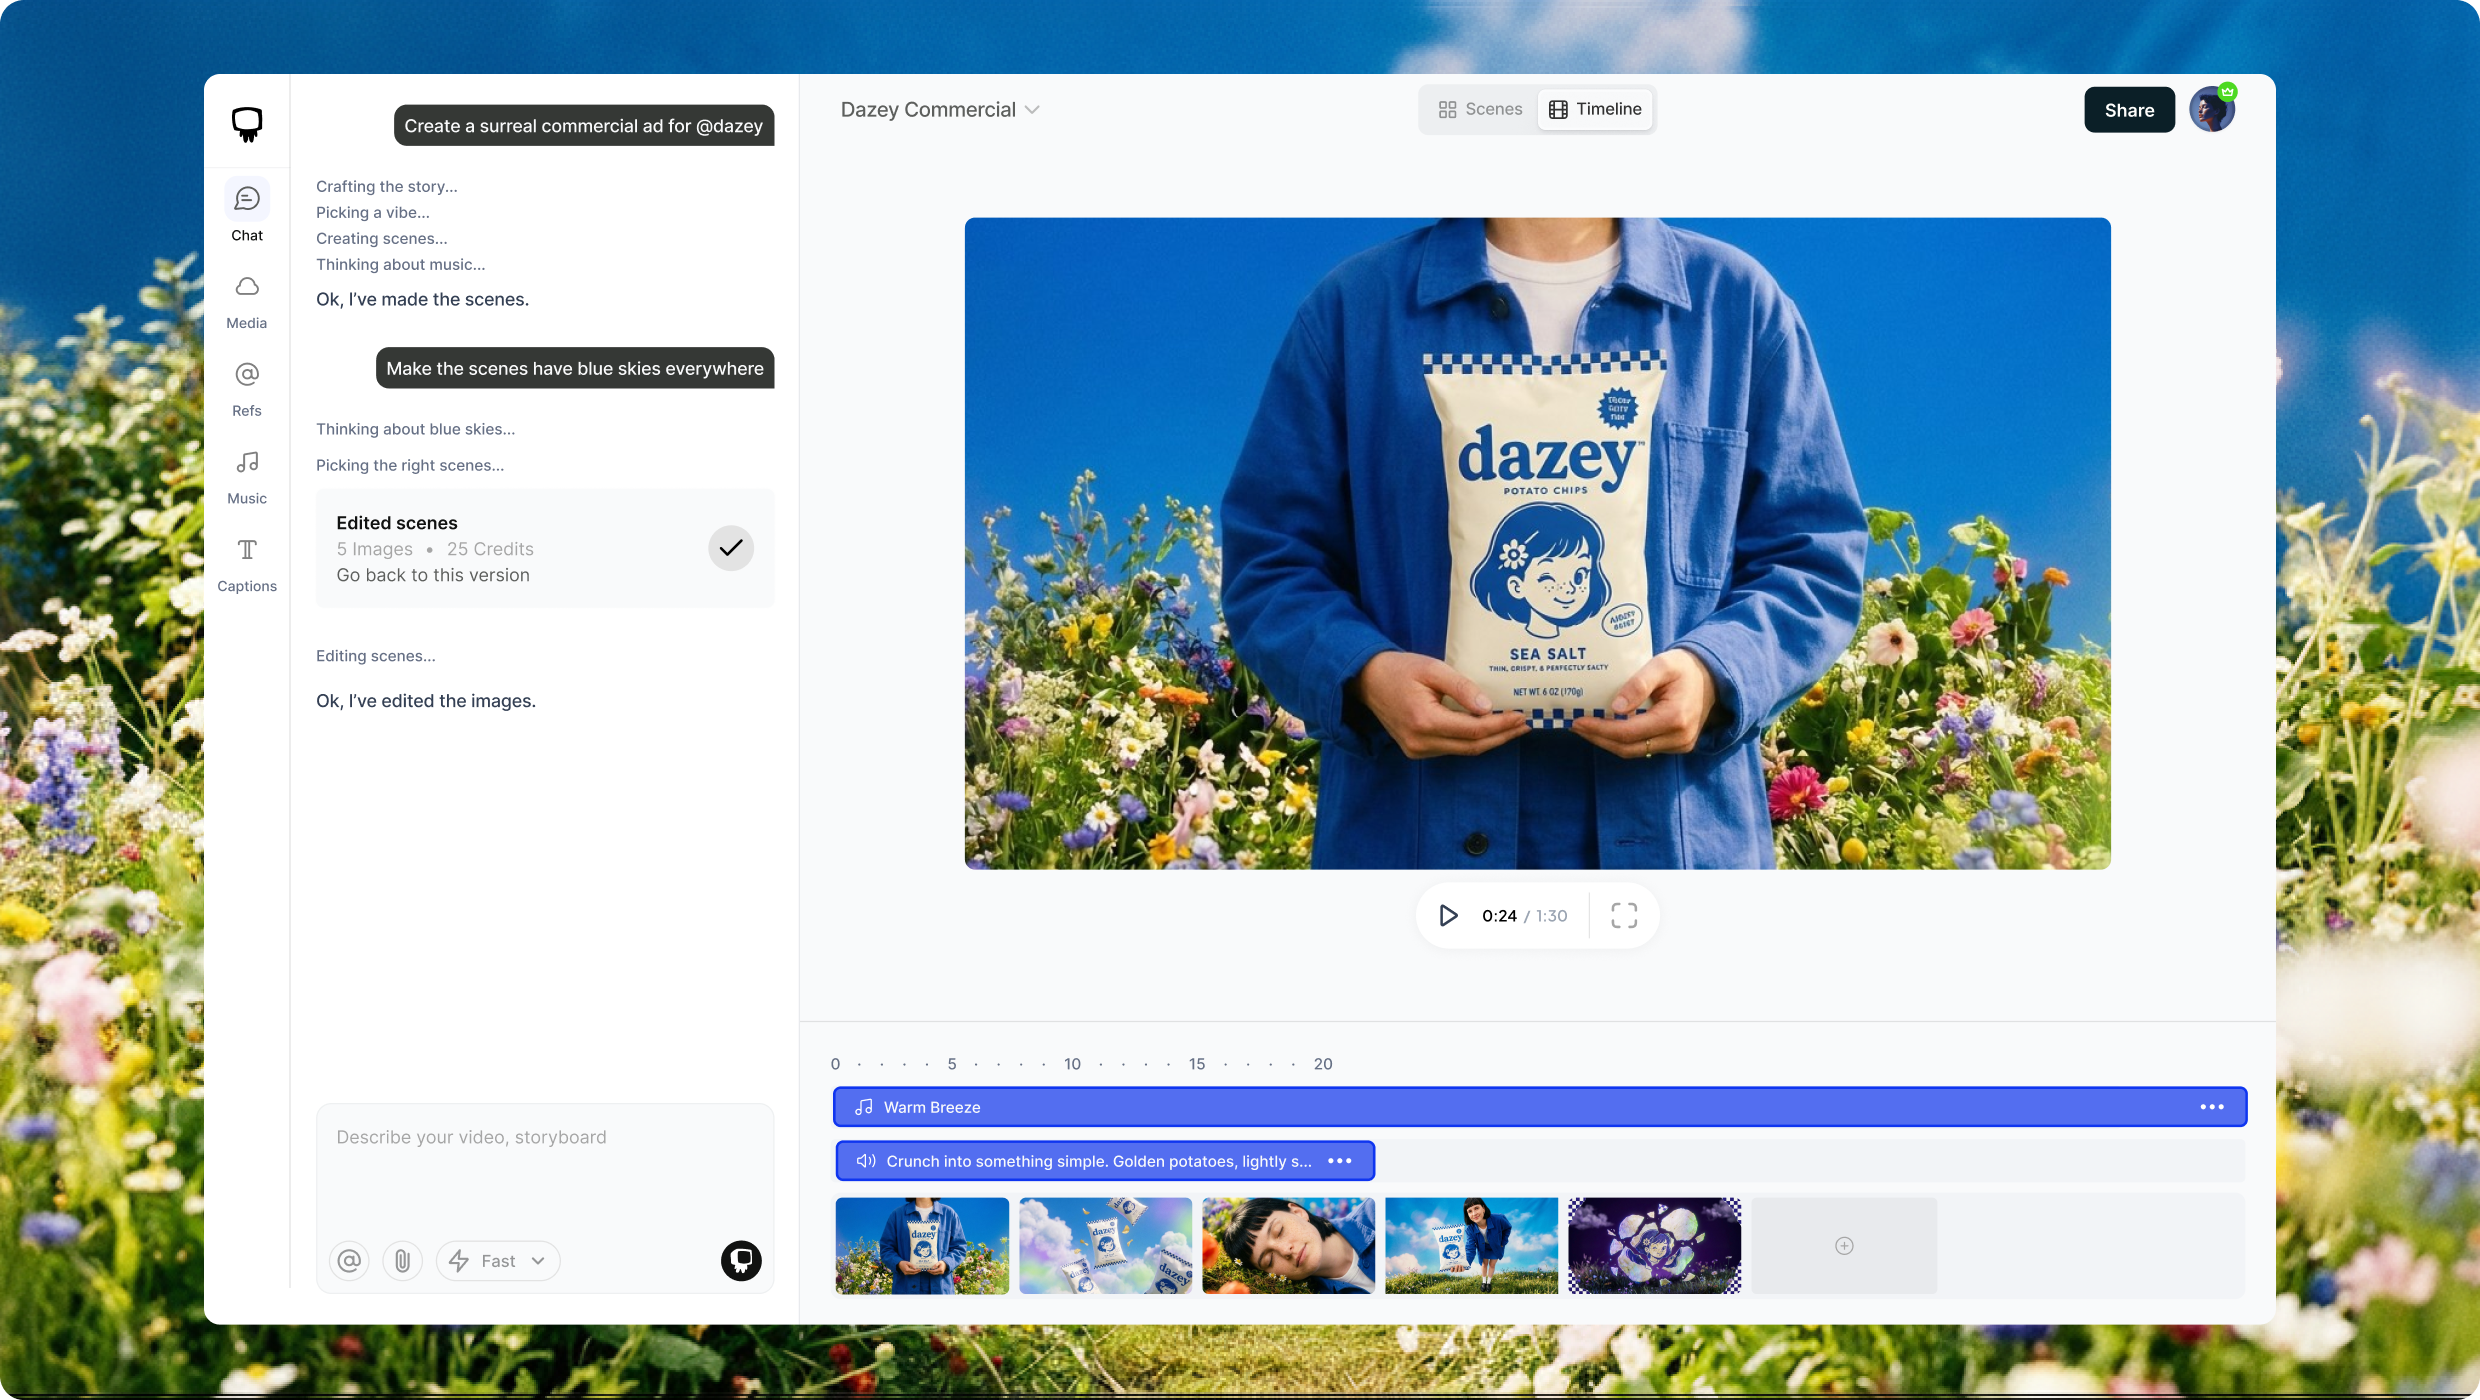Click the 15 second mark on timeline ruler

click(x=1197, y=1064)
